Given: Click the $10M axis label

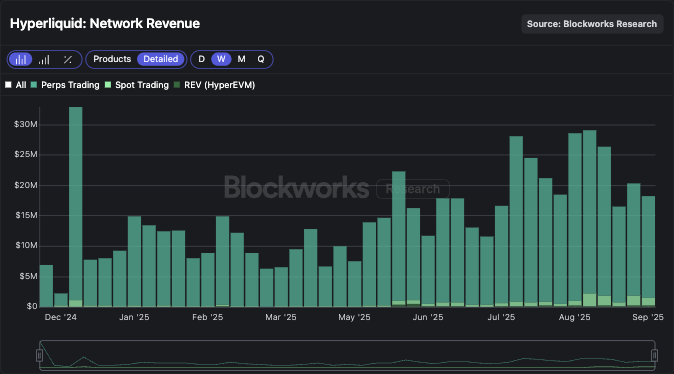Looking at the screenshot, I should point(25,245).
